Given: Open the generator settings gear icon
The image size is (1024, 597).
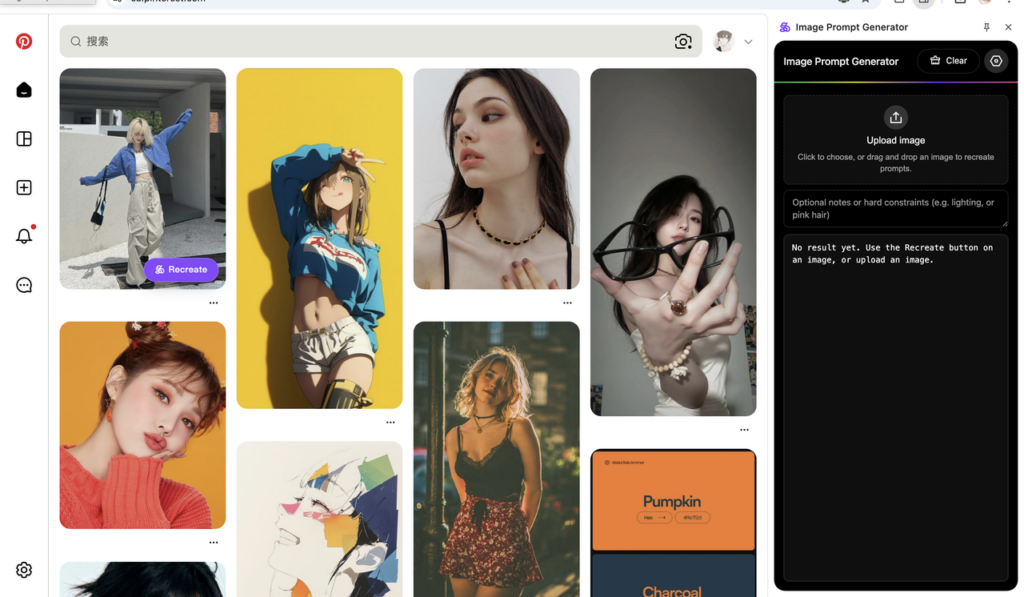Looking at the screenshot, I should tap(996, 61).
